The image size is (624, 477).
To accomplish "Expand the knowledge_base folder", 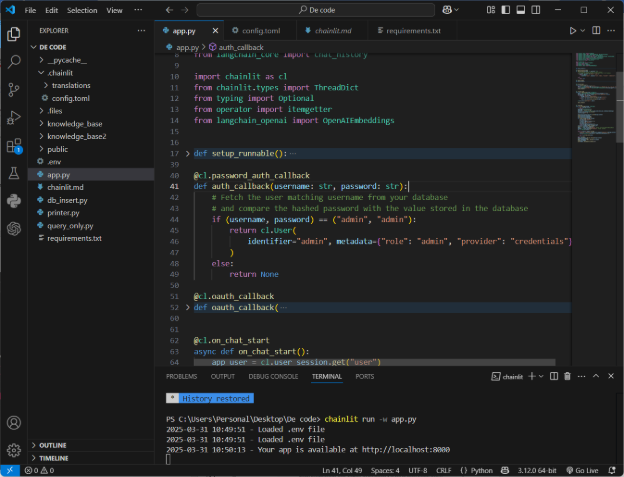I will pos(74,123).
